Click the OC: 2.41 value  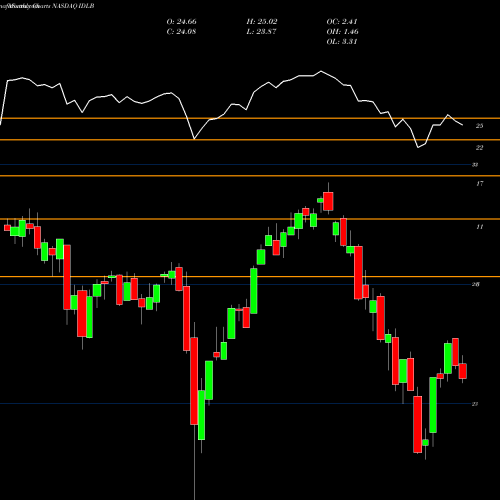[x=342, y=22]
